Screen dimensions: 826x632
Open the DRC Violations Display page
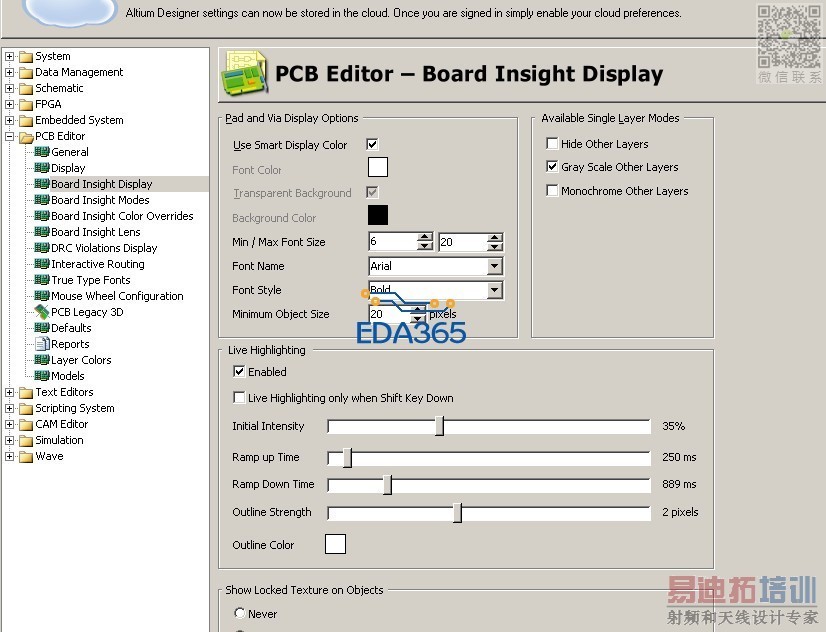pos(104,248)
